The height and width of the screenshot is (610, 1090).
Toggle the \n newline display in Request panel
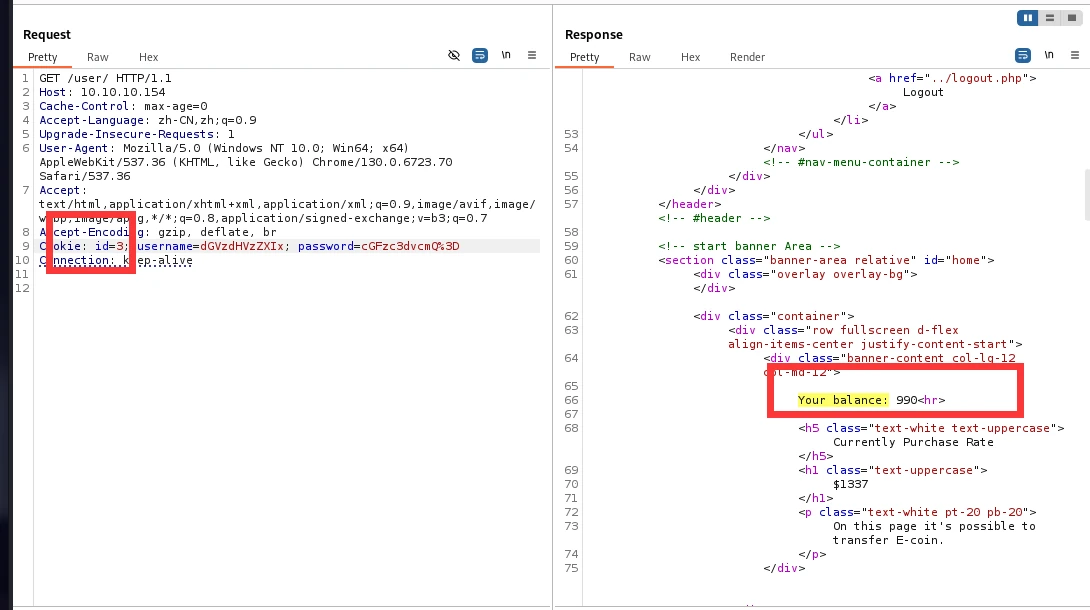click(x=506, y=56)
